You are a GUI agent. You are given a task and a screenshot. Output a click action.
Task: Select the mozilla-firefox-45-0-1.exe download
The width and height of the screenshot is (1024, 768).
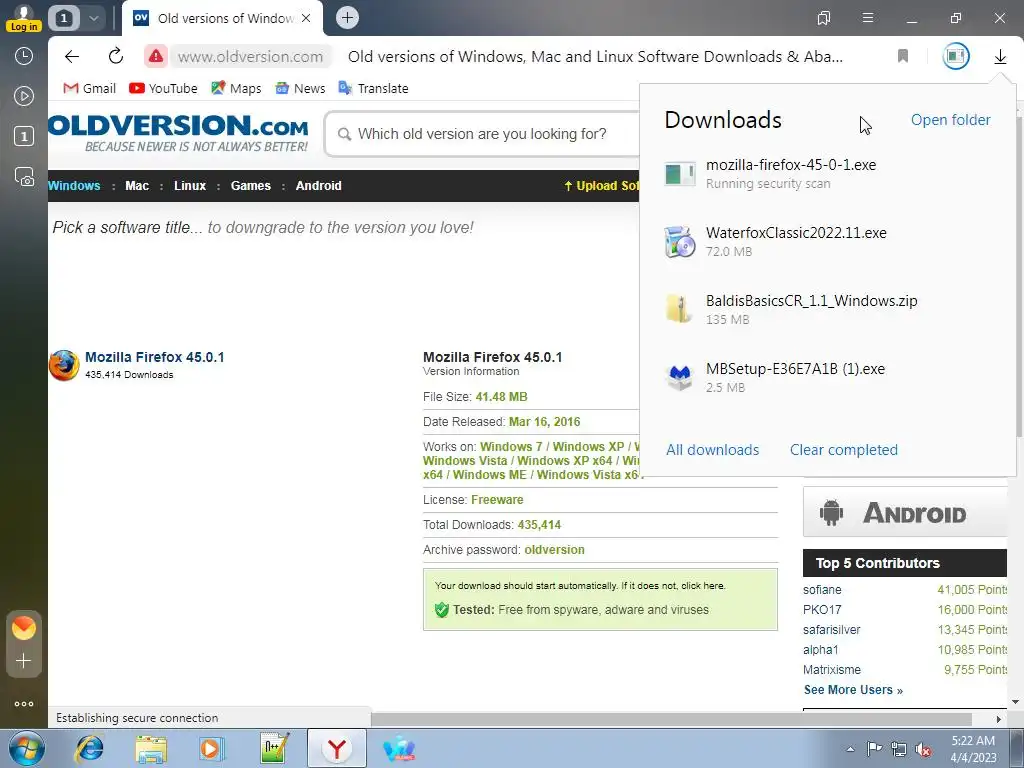point(827,174)
